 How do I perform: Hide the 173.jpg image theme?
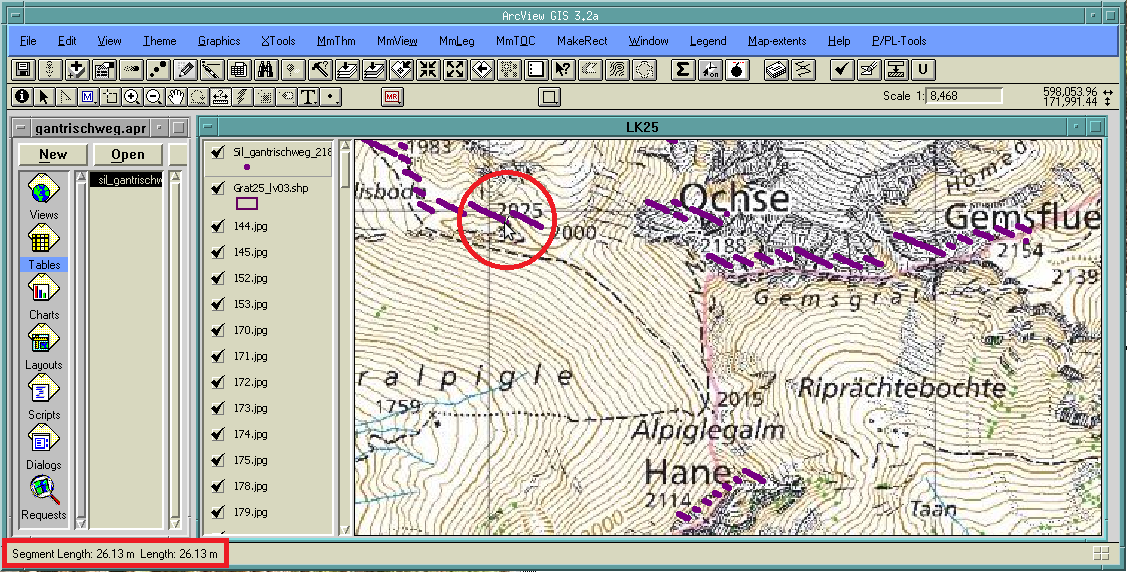click(x=217, y=408)
